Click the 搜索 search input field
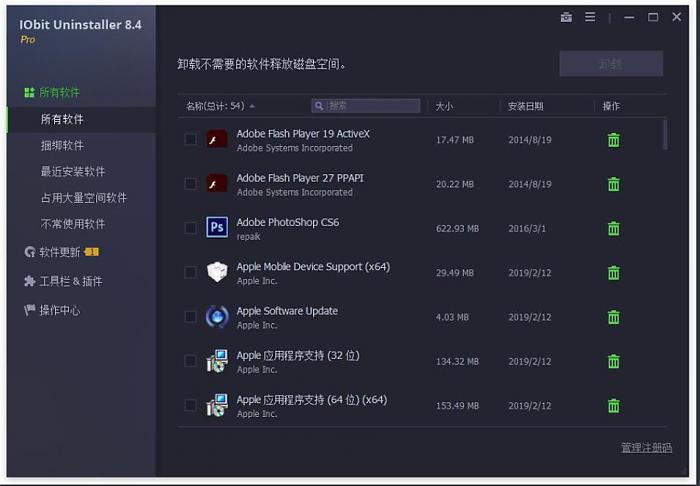700x486 pixels. point(370,106)
